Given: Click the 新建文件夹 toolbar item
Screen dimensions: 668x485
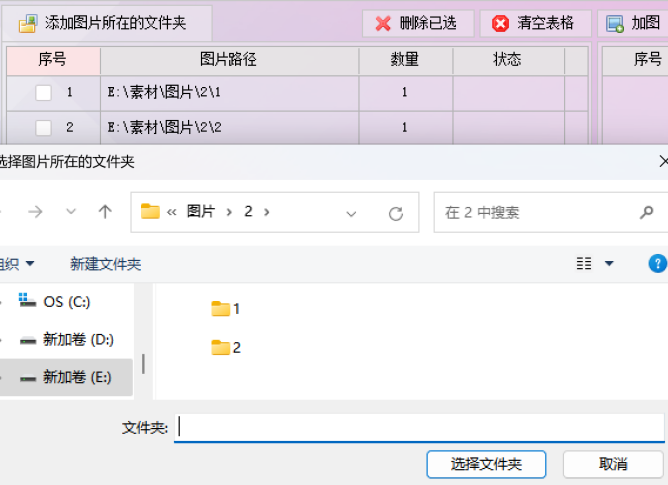Looking at the screenshot, I should tap(106, 264).
